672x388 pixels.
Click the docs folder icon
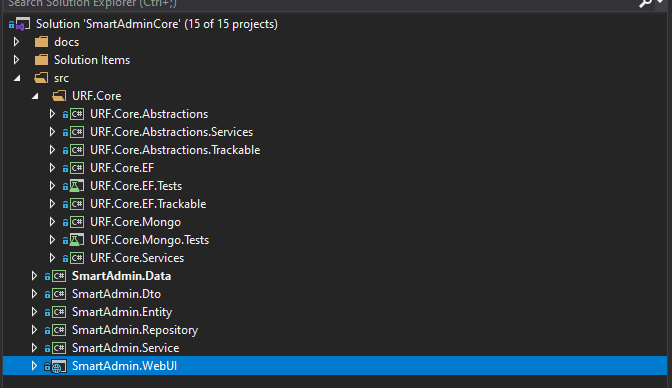coord(41,42)
